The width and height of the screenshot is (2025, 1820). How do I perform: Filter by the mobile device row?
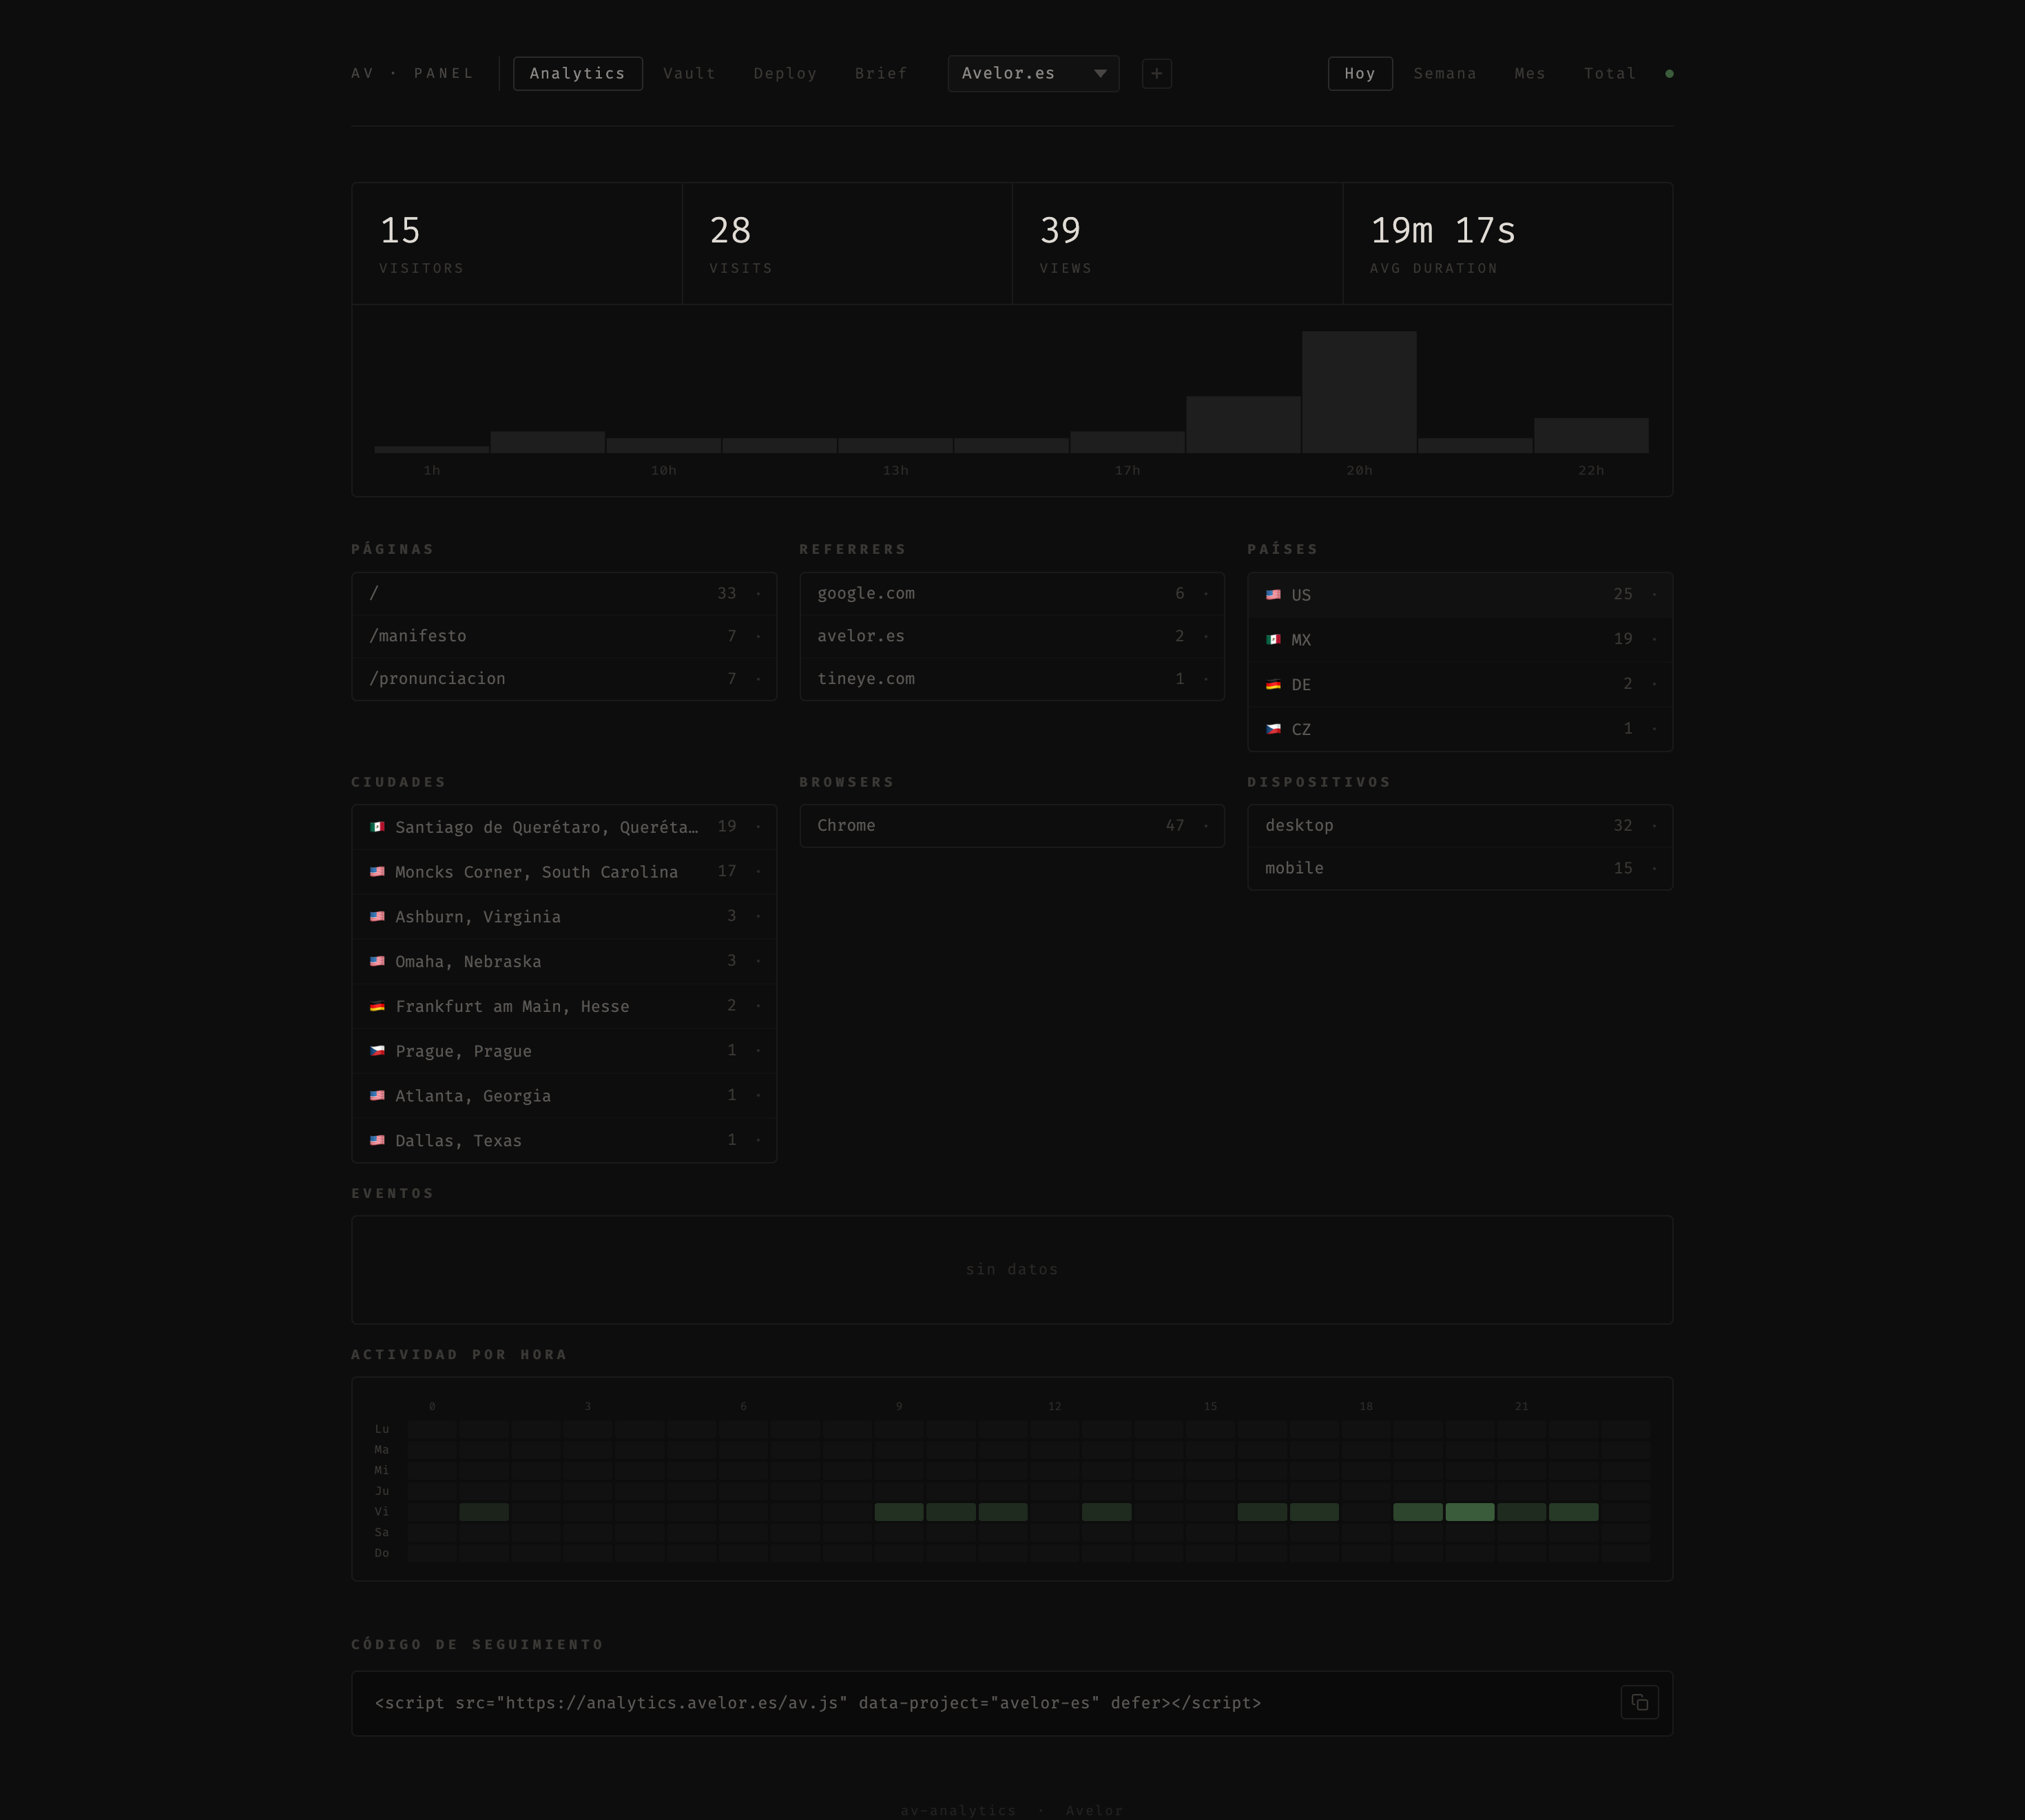click(1460, 868)
